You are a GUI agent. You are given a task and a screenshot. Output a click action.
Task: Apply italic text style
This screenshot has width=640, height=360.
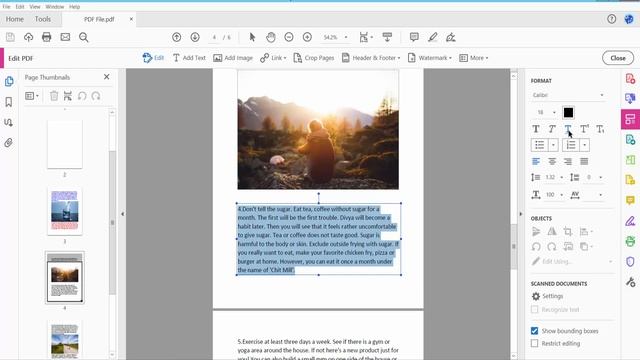click(x=552, y=129)
